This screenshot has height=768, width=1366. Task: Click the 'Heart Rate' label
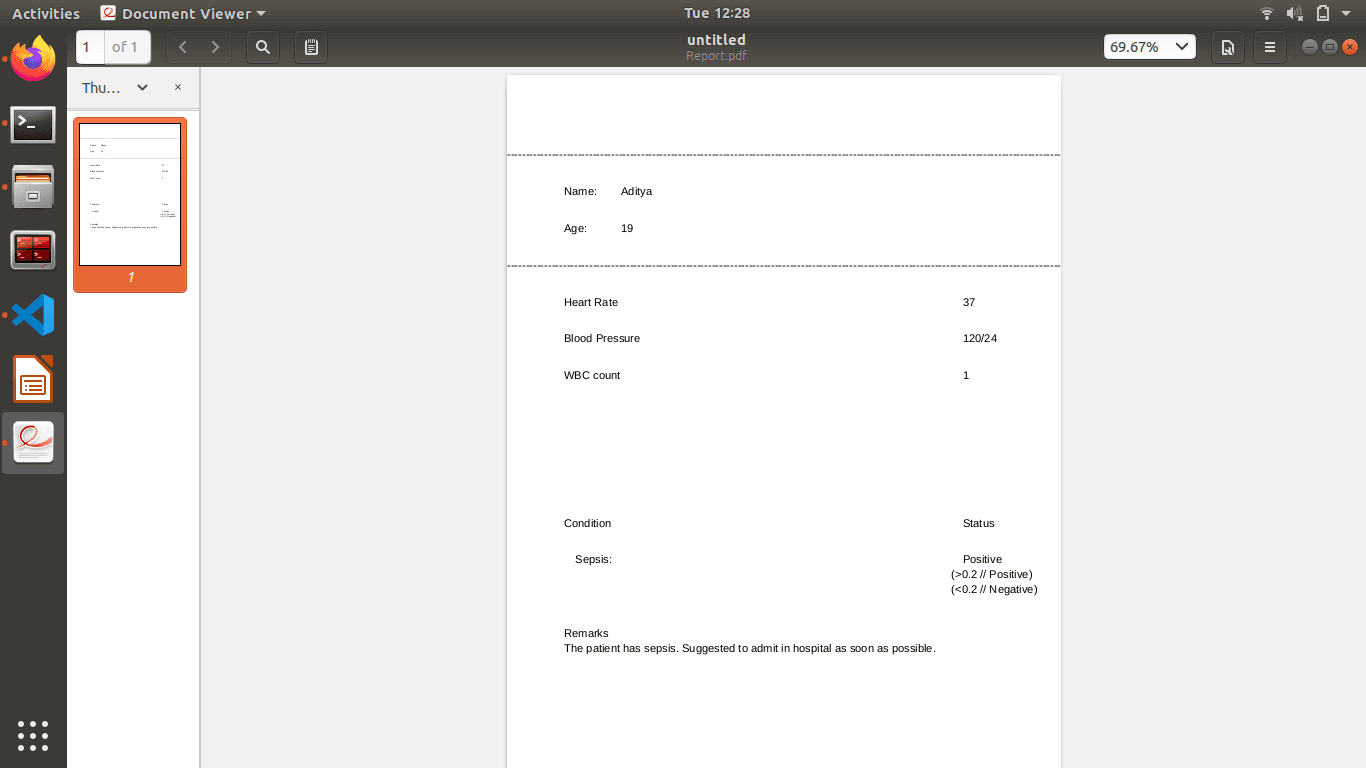pos(591,302)
